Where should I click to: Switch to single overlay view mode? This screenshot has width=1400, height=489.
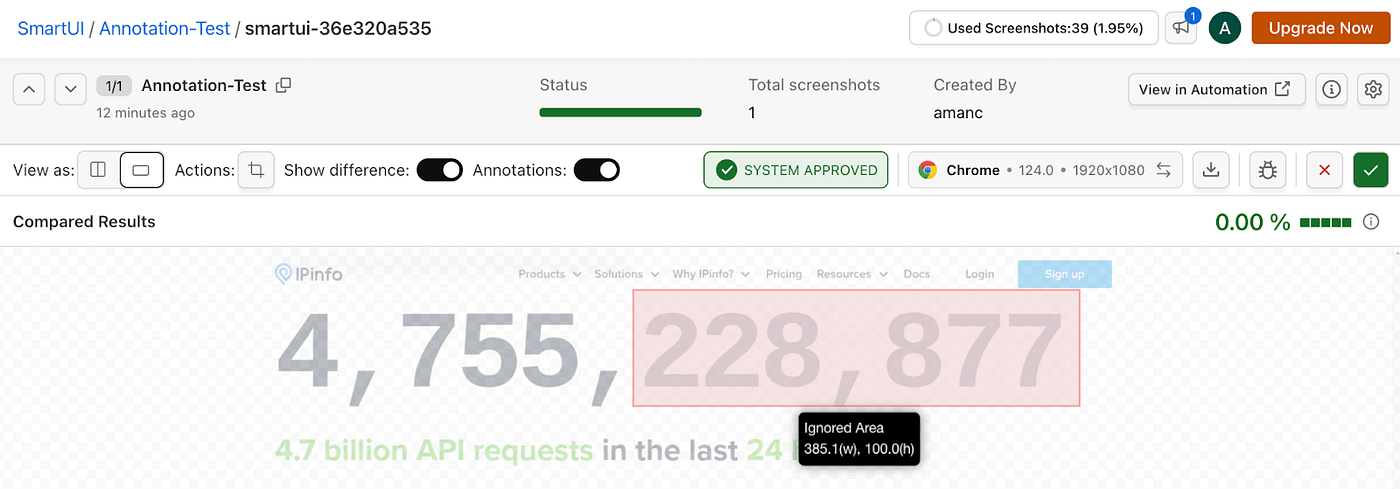(141, 170)
